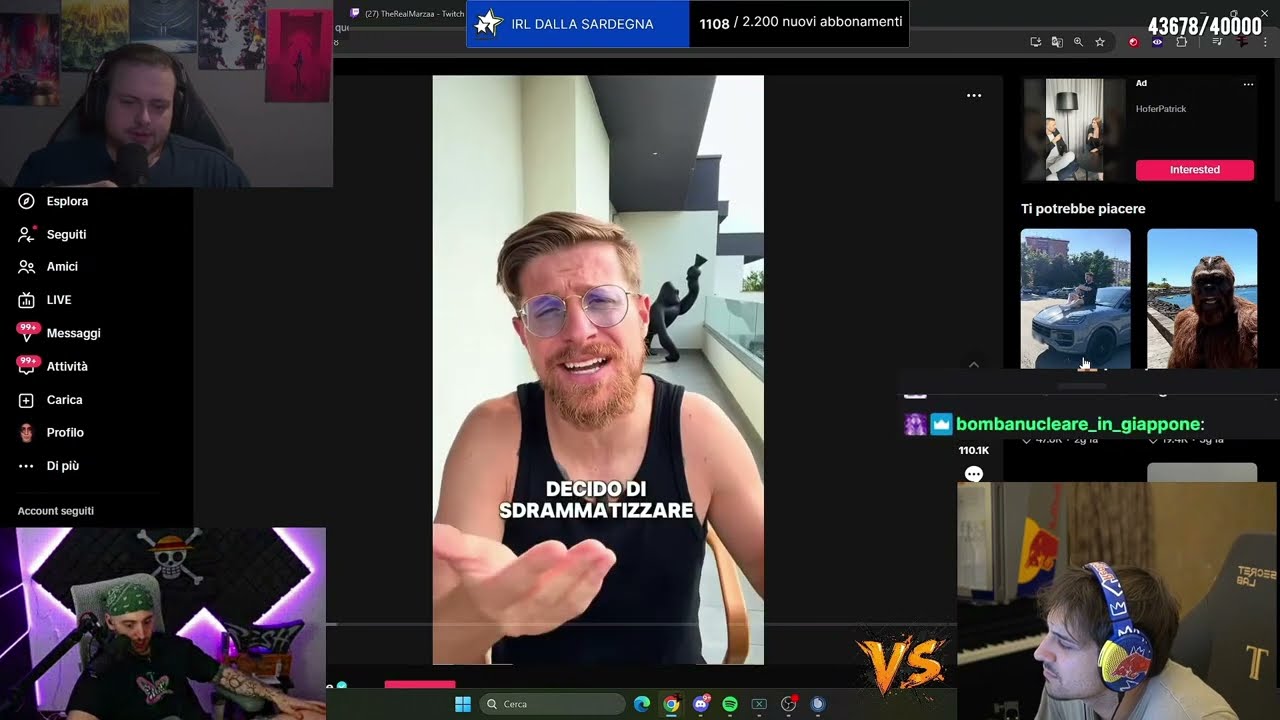Image resolution: width=1280 pixels, height=720 pixels.
Task: Open Discord from the taskbar
Action: tap(701, 704)
